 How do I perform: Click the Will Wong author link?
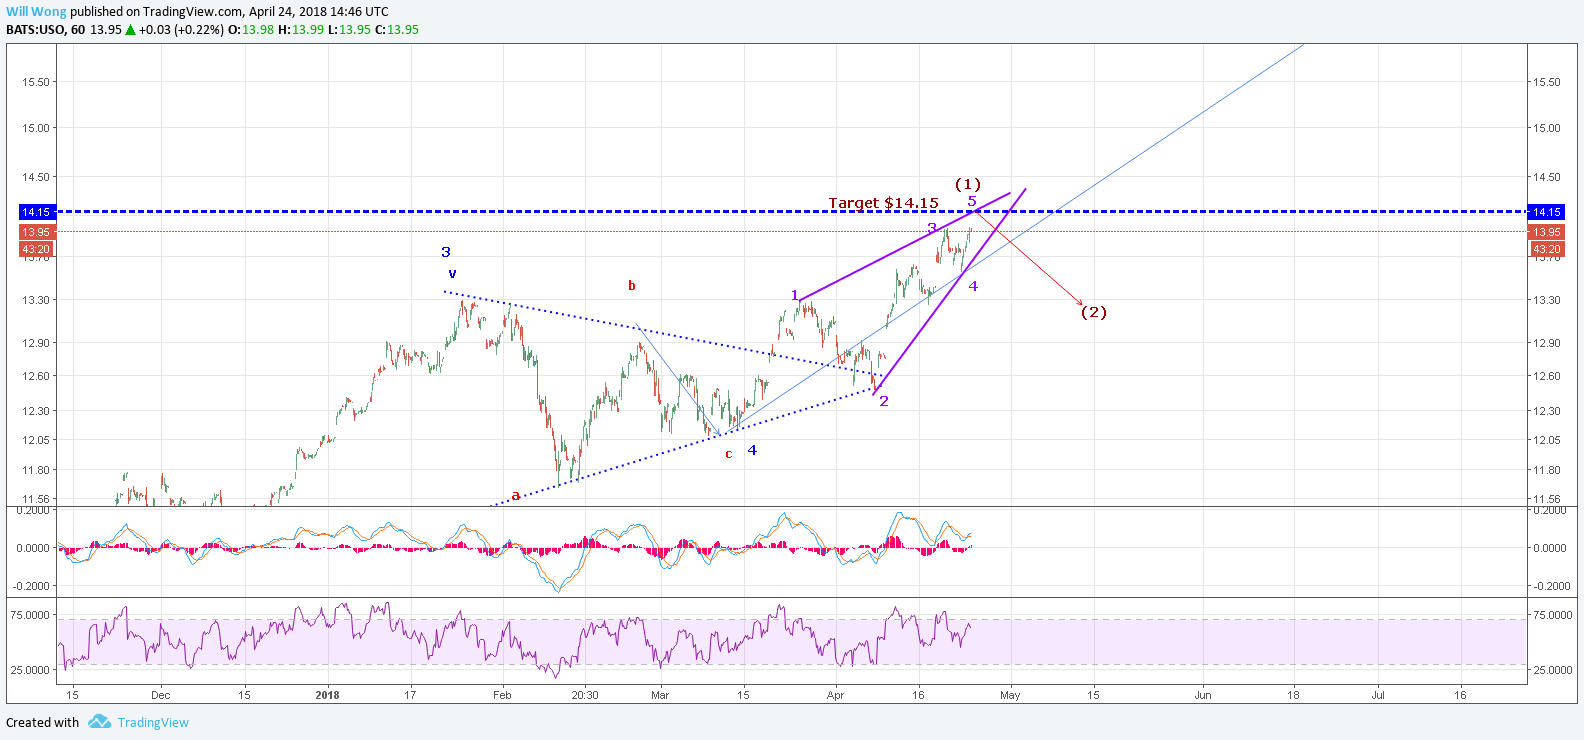(36, 12)
